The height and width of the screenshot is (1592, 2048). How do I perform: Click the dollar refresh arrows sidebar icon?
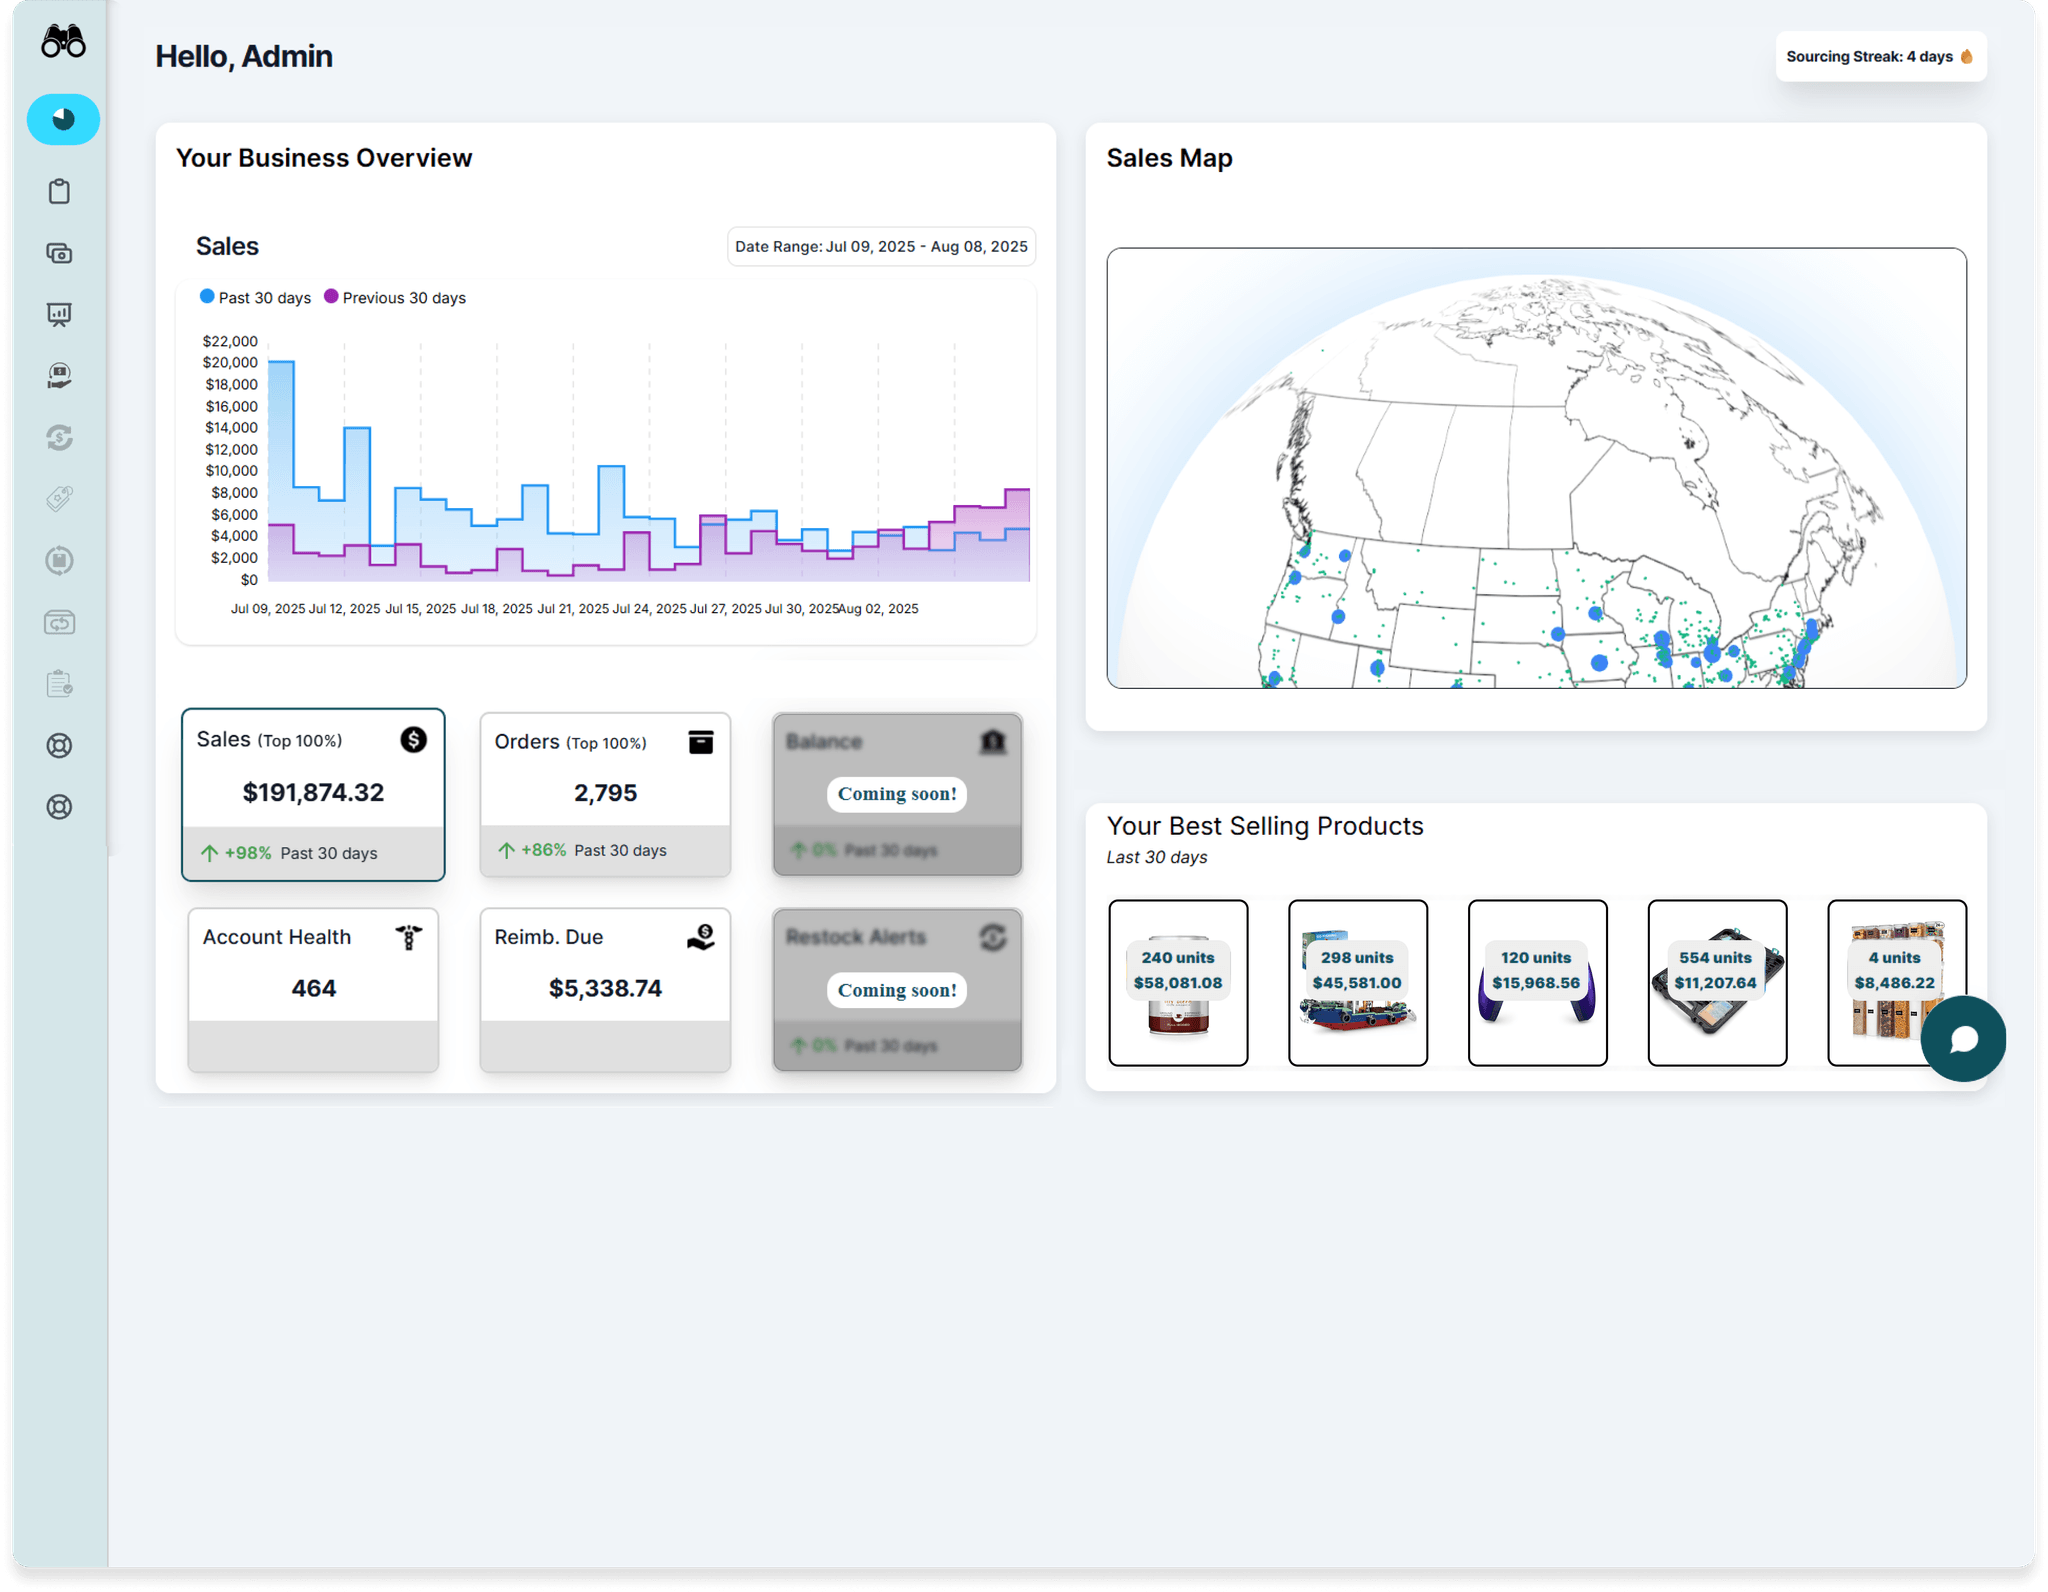60,437
